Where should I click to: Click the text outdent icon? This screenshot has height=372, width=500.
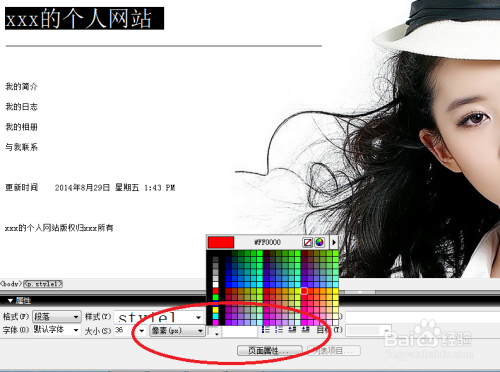point(292,330)
